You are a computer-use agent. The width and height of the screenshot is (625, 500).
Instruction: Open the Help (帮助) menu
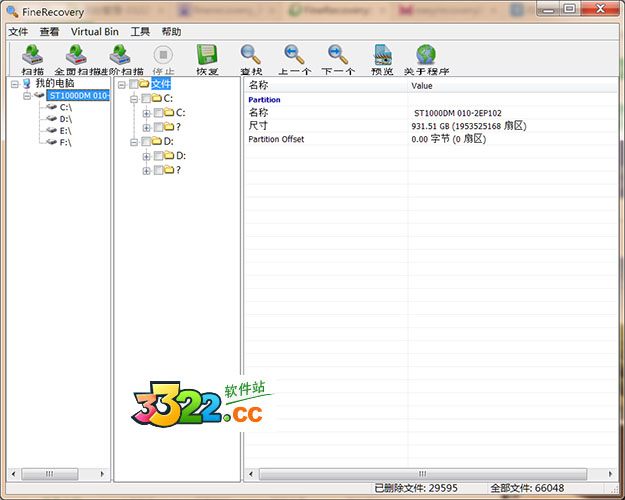coord(171,31)
